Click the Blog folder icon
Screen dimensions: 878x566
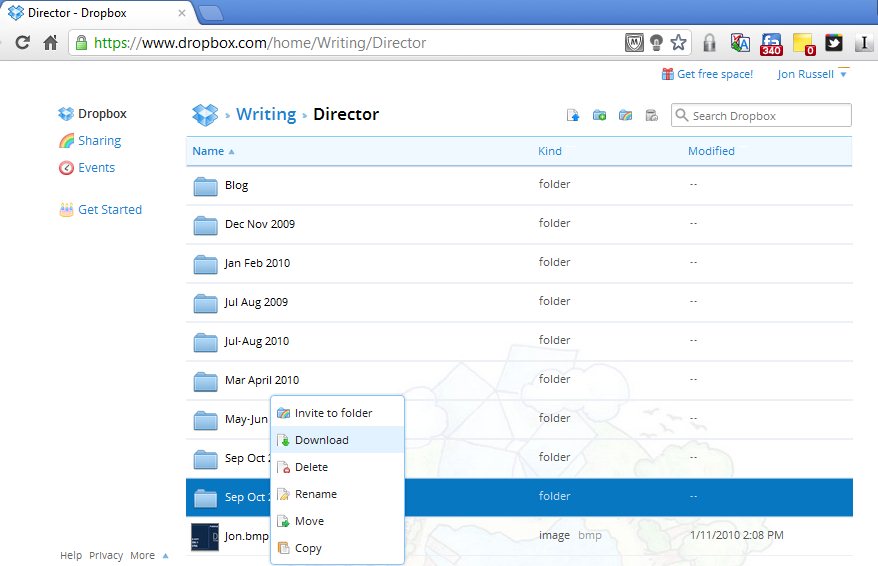[206, 186]
